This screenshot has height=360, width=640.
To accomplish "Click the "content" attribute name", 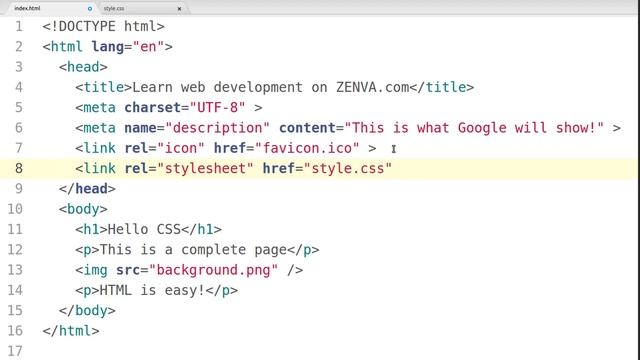I will tap(307, 128).
